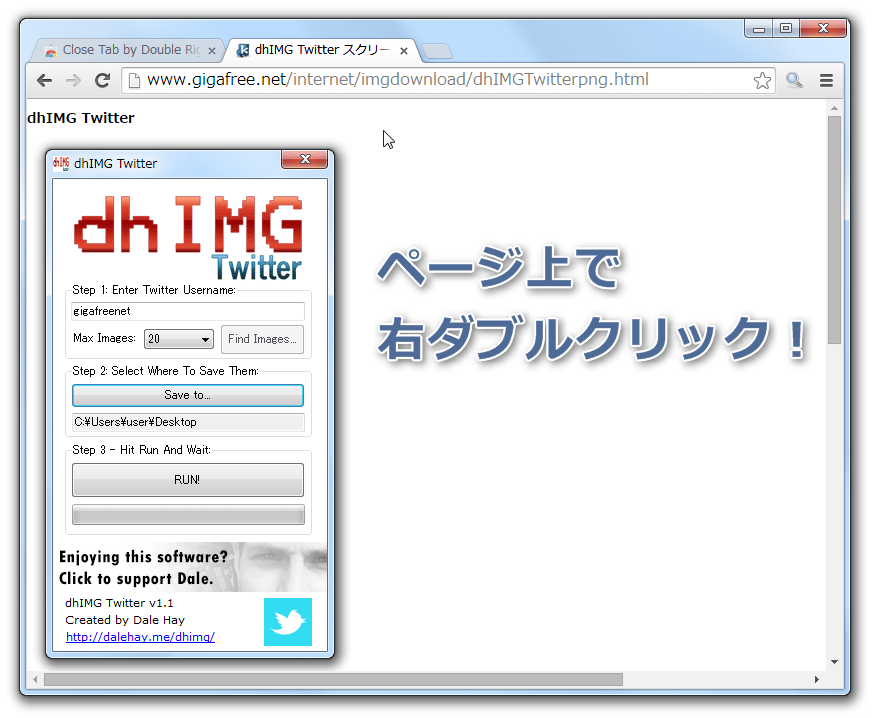Click the dhIMG Twitter logo image

pyautogui.click(x=188, y=238)
